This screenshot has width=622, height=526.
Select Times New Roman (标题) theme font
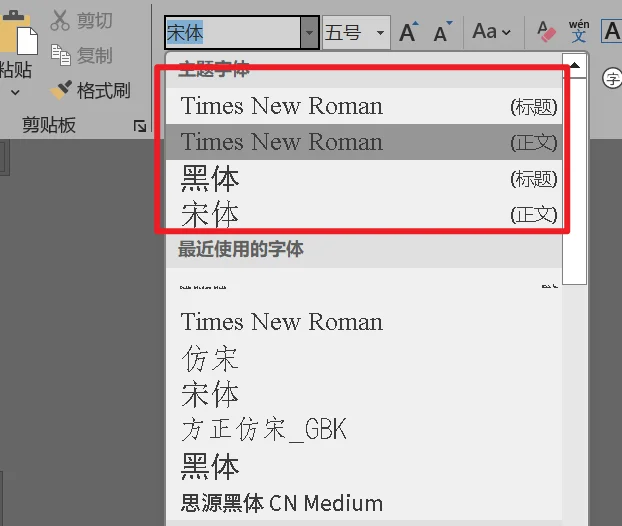[364, 106]
